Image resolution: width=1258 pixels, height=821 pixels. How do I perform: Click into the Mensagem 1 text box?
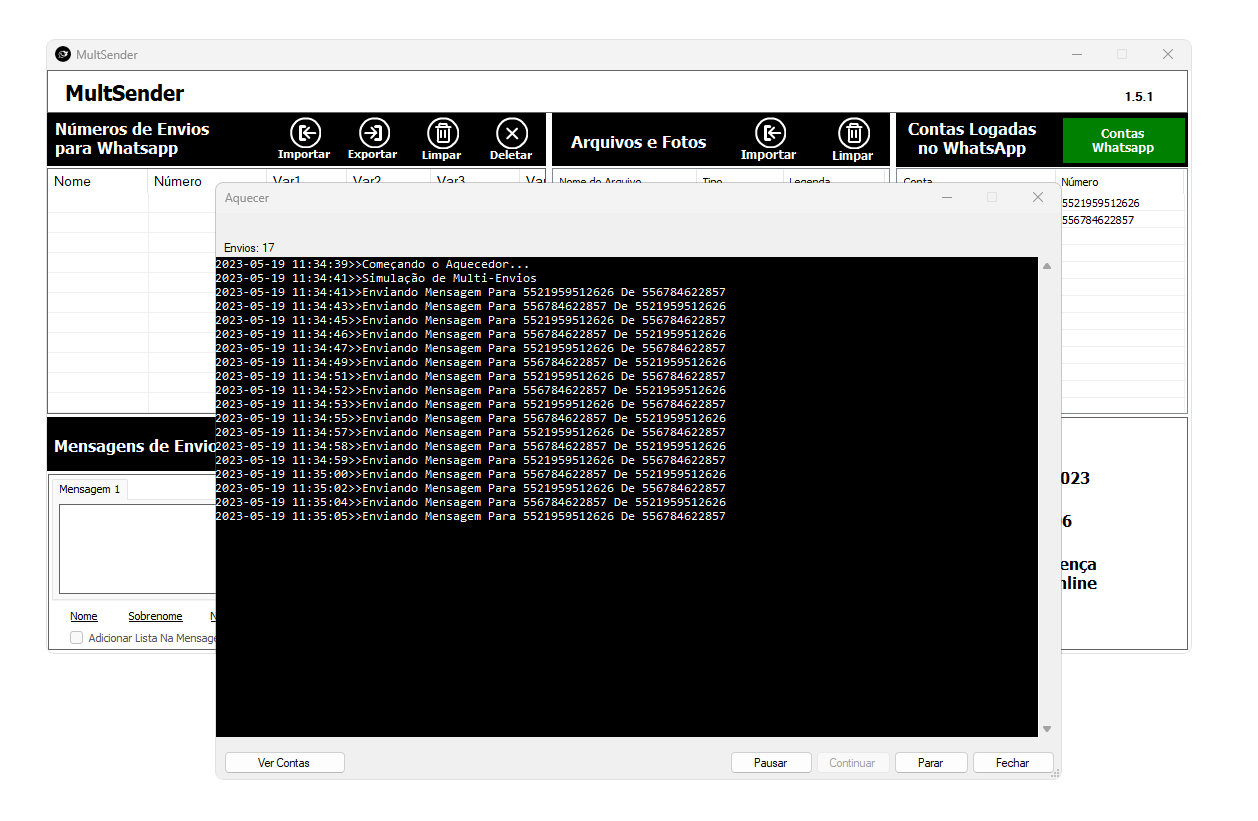pyautogui.click(x=137, y=549)
